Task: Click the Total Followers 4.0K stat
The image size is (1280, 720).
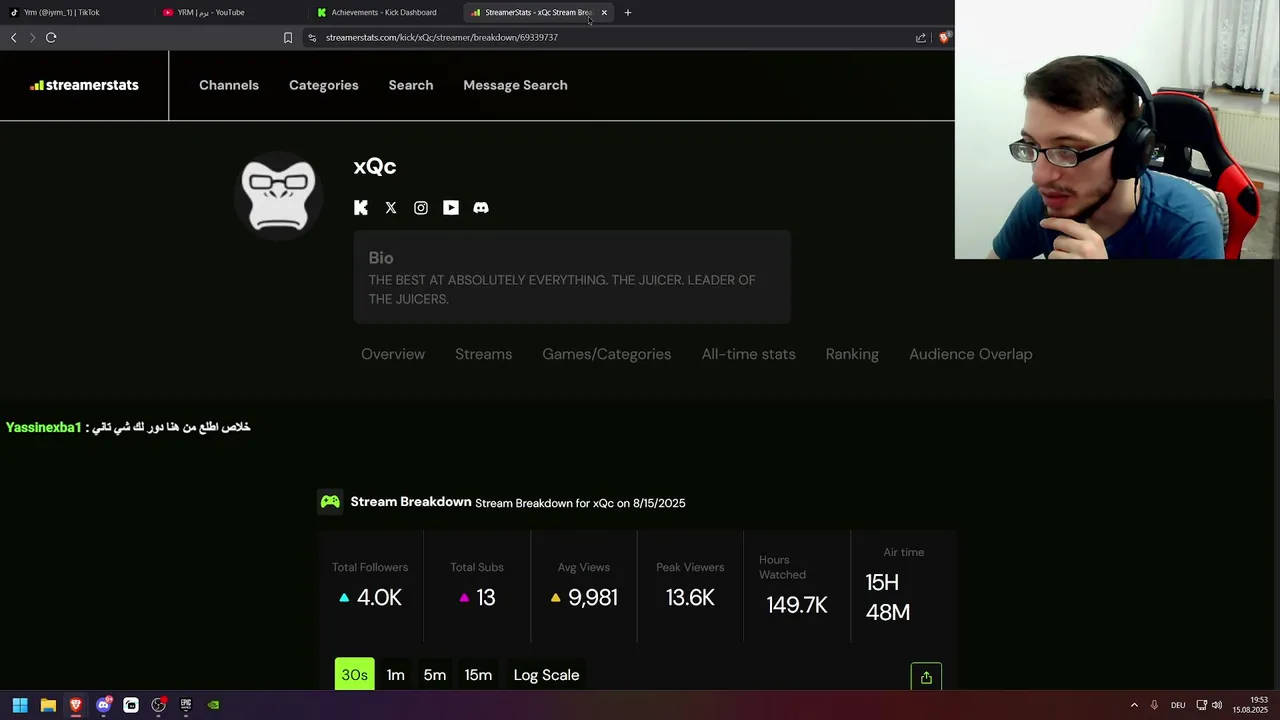Action: 370,586
